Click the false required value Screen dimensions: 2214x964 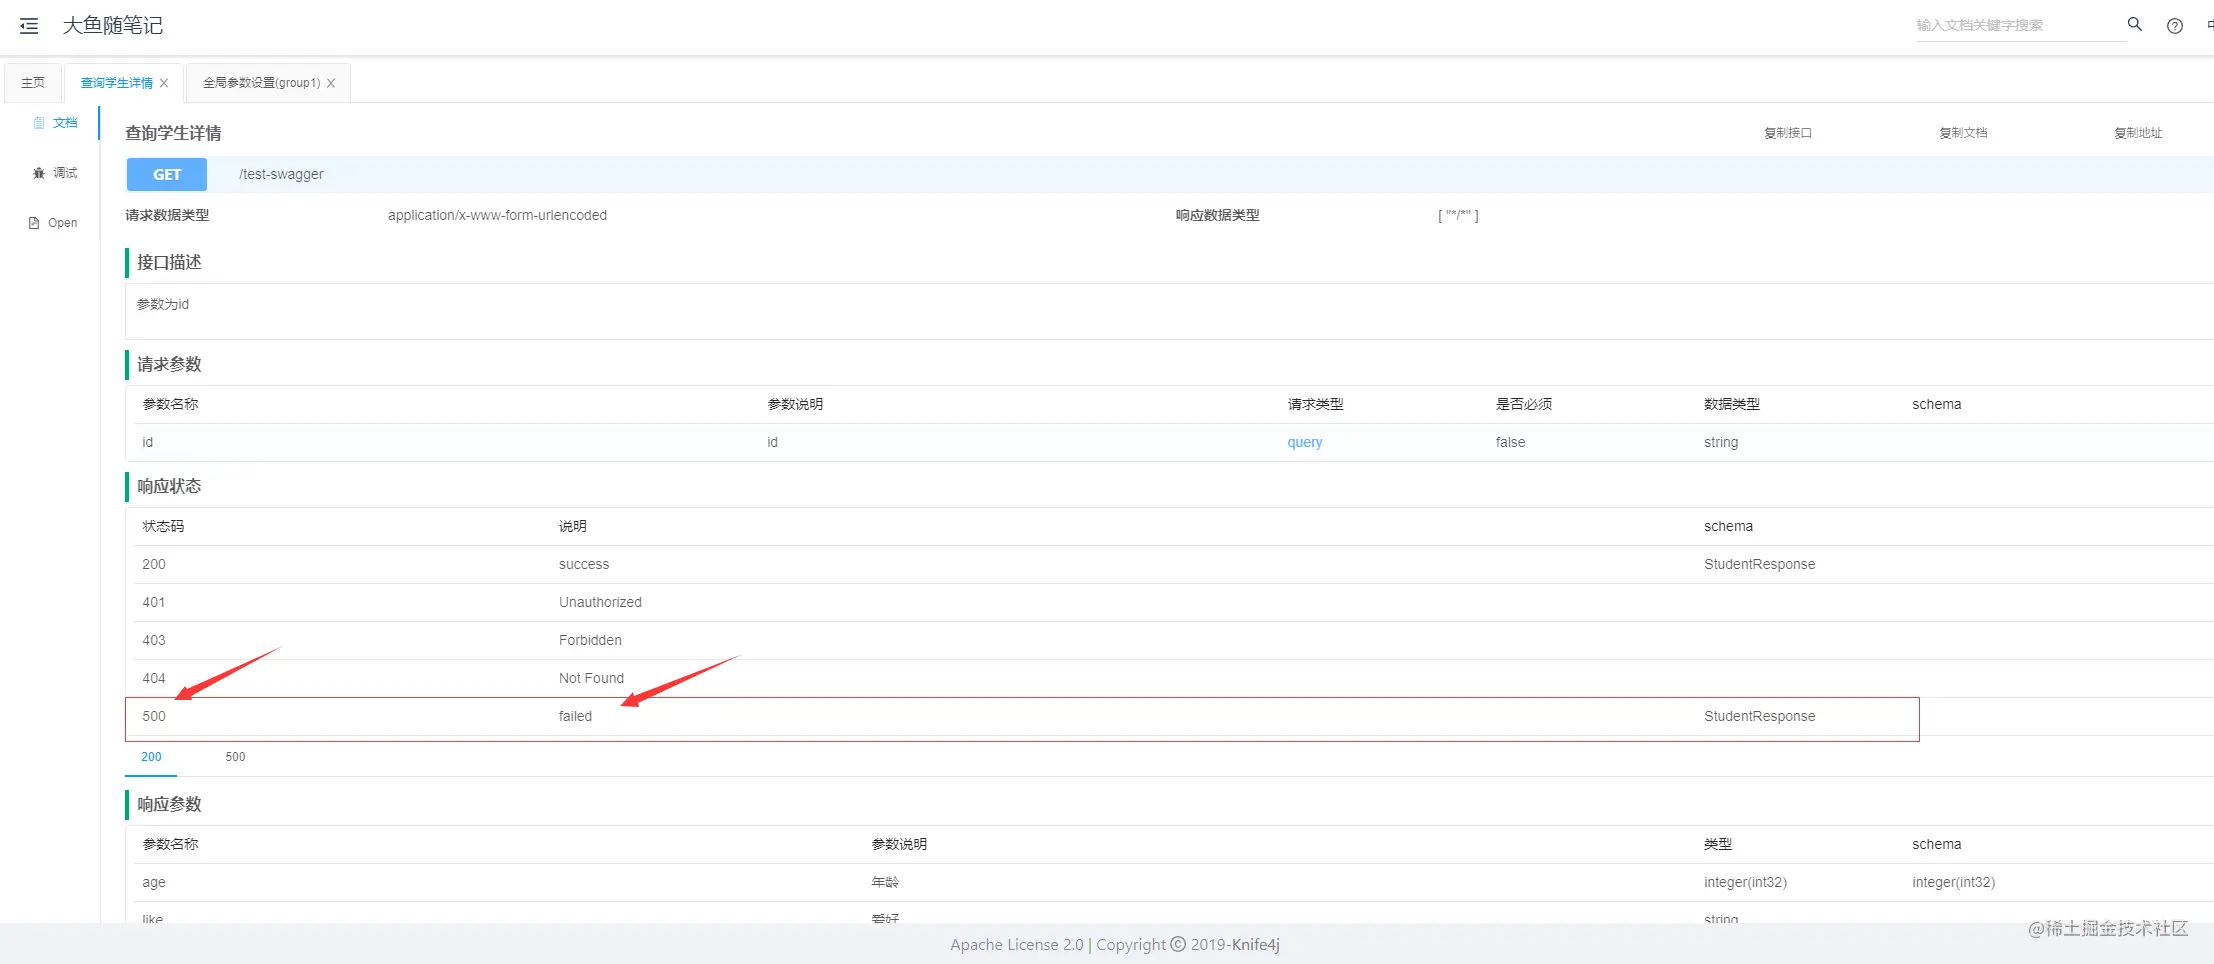pyautogui.click(x=1510, y=442)
